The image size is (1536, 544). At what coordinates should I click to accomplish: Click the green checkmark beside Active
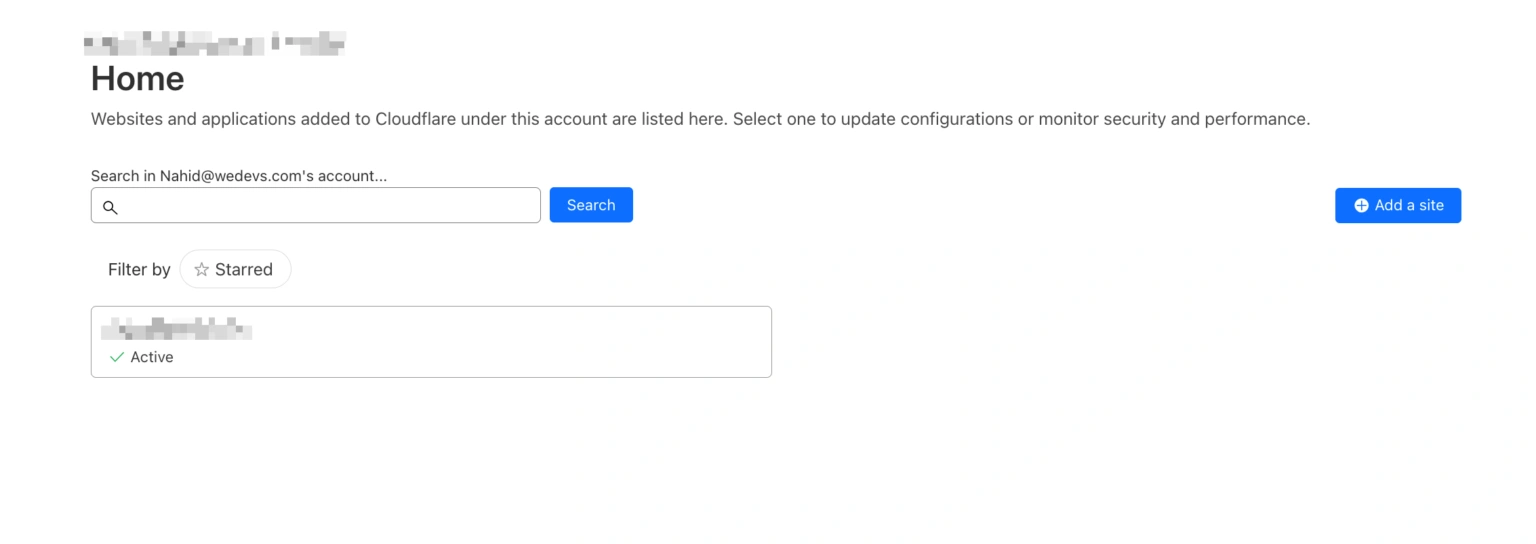(117, 357)
